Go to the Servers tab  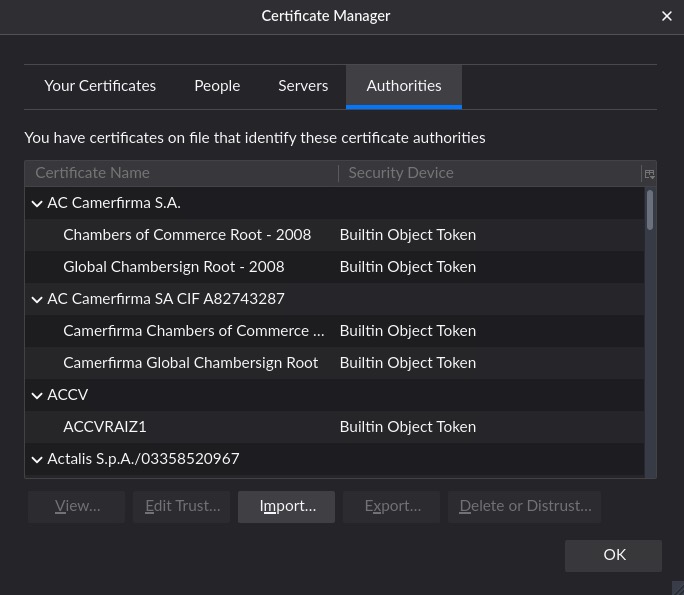303,86
